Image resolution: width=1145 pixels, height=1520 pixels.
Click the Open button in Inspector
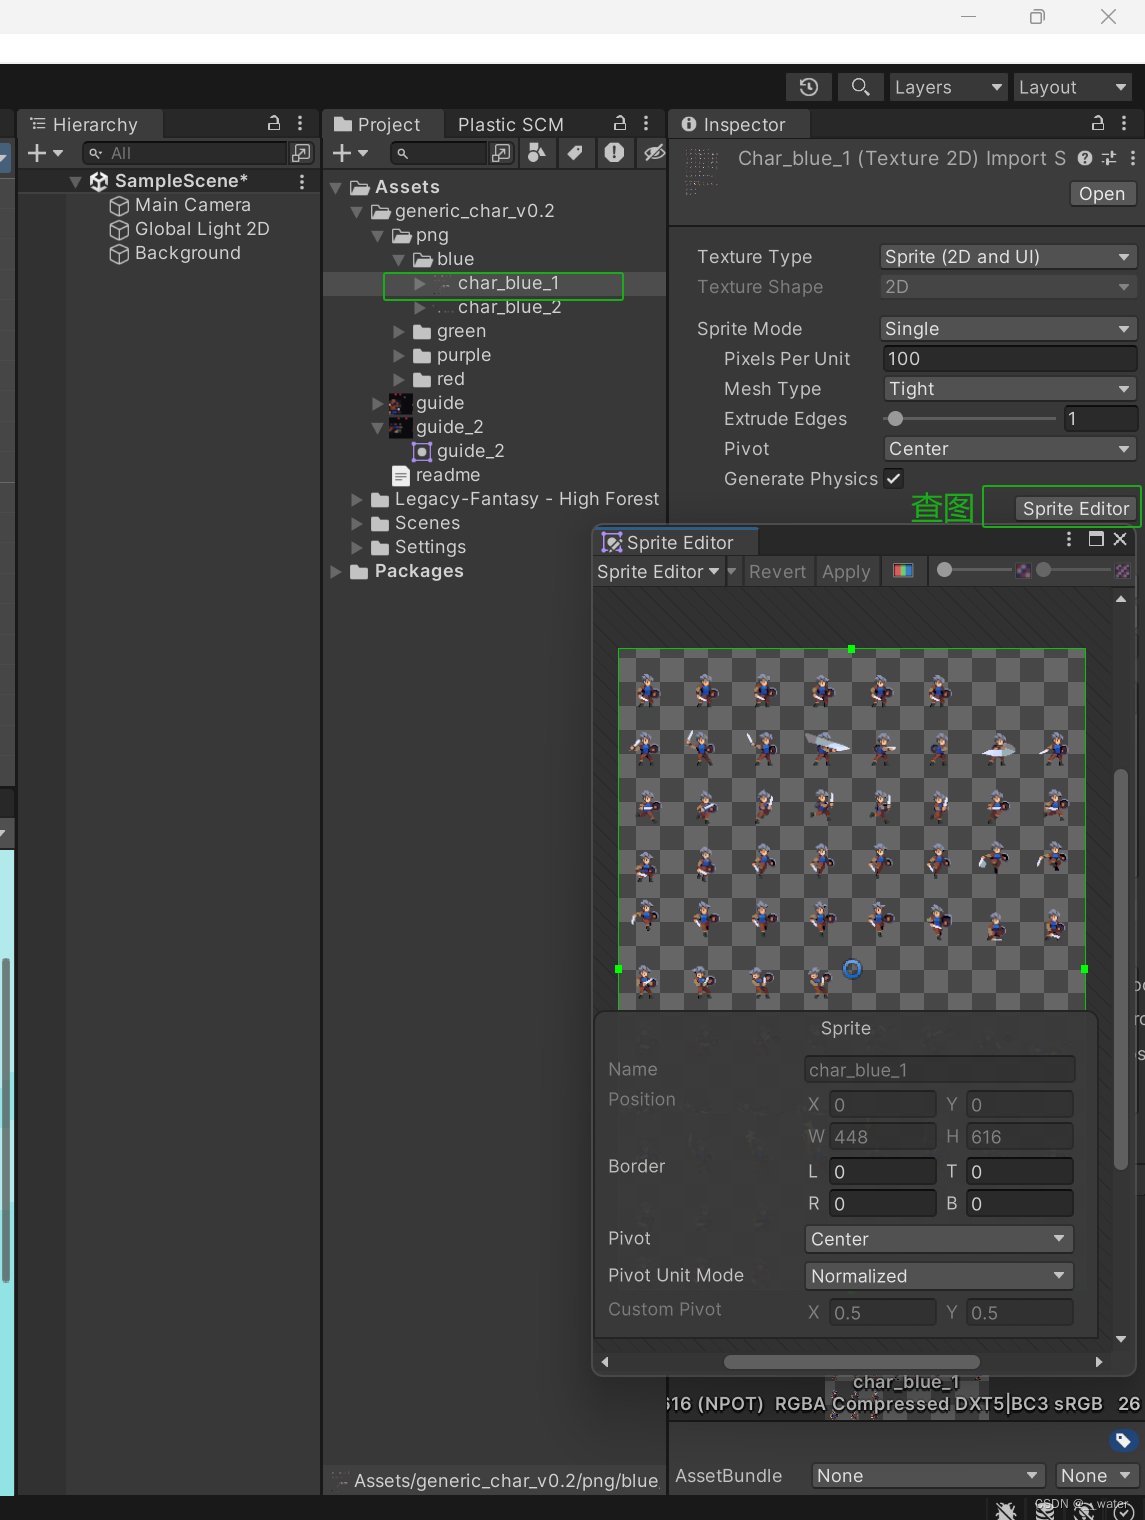[1102, 194]
